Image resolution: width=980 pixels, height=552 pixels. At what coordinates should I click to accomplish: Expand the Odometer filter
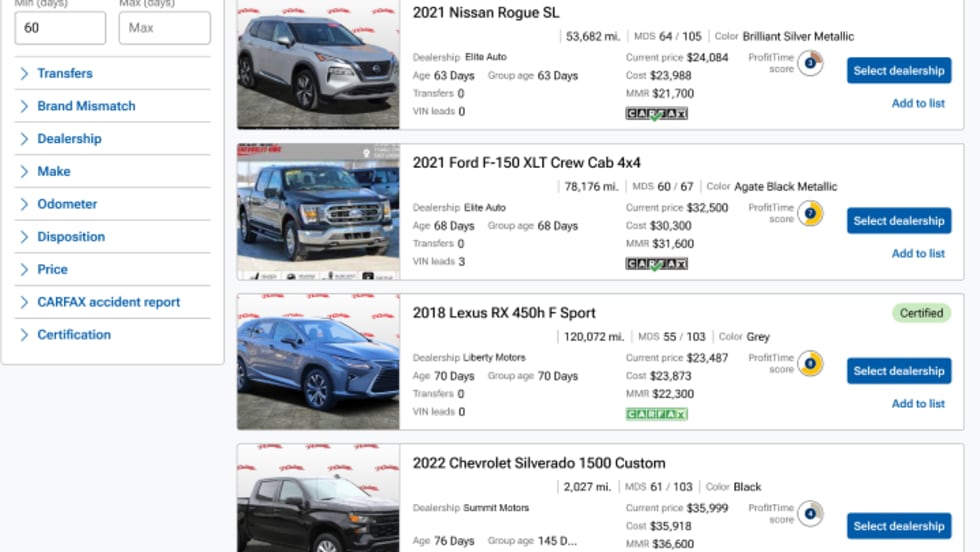tap(67, 204)
